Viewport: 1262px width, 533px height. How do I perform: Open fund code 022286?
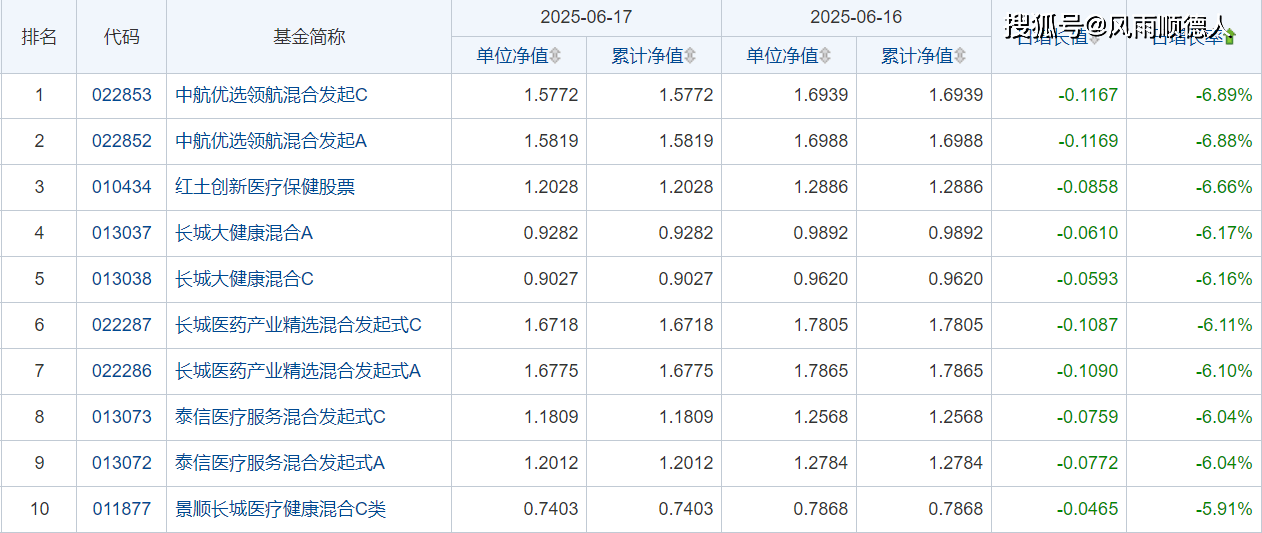coord(122,372)
